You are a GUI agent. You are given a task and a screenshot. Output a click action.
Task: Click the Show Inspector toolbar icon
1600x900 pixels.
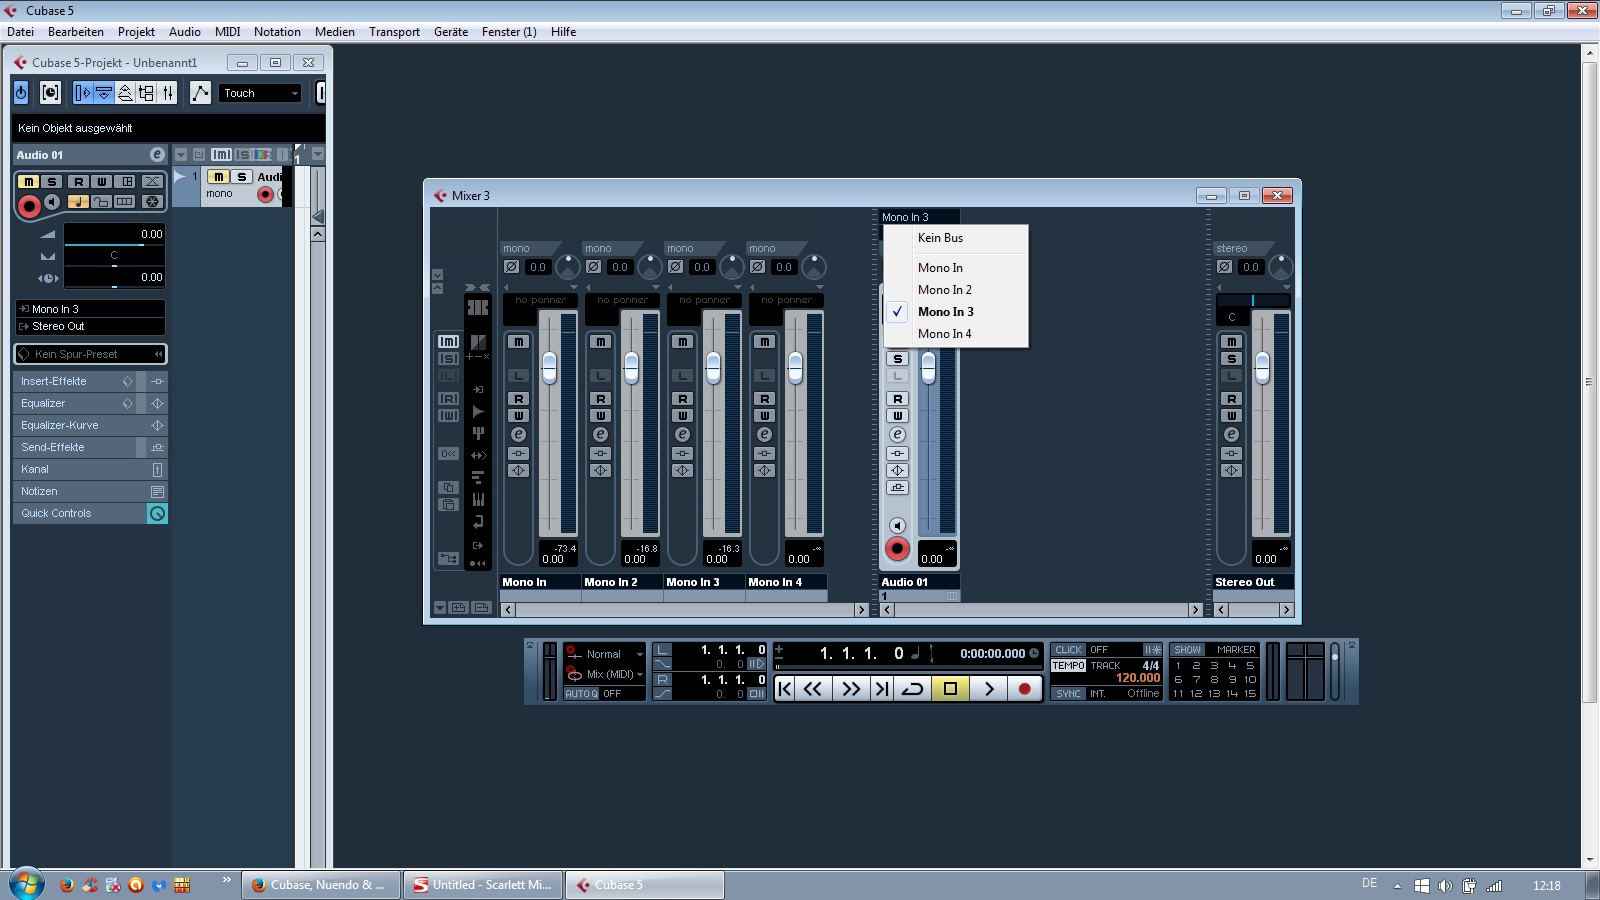point(83,93)
